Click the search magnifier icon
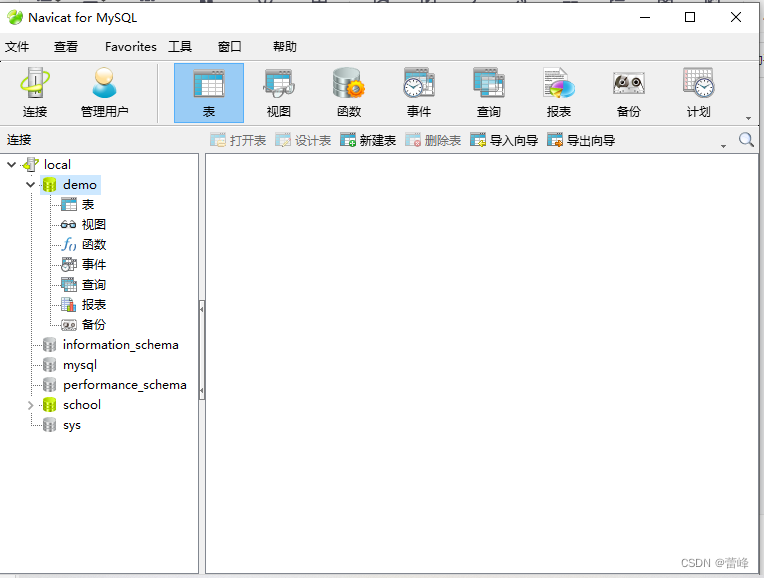Viewport: 764px width, 578px height. pyautogui.click(x=746, y=140)
